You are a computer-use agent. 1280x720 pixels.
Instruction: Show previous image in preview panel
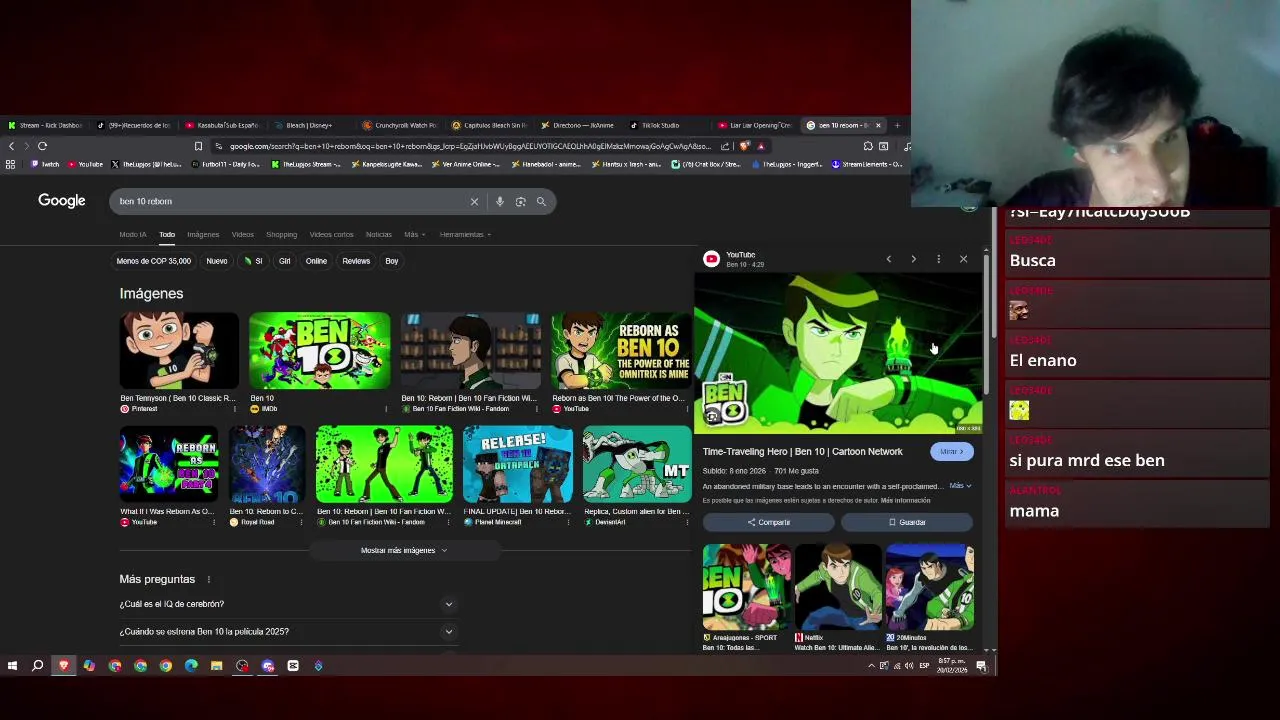coord(888,259)
